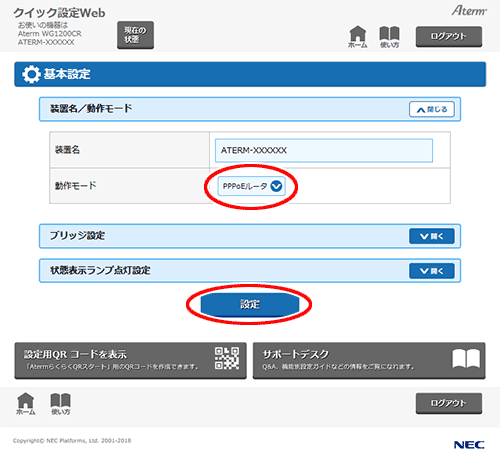
Task: Open the サポートデスク banner
Action: point(369,361)
